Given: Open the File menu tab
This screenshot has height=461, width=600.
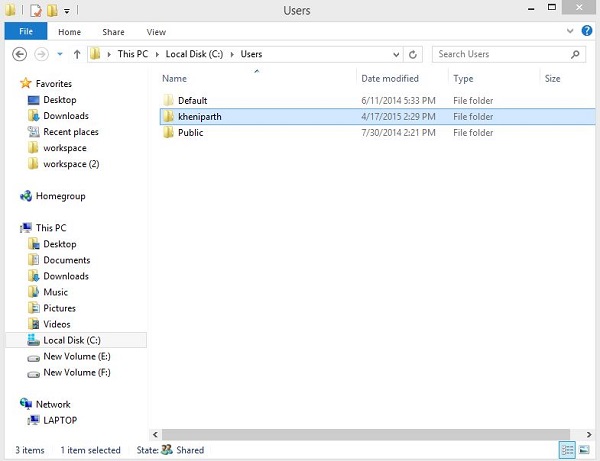Looking at the screenshot, I should coord(26,31).
